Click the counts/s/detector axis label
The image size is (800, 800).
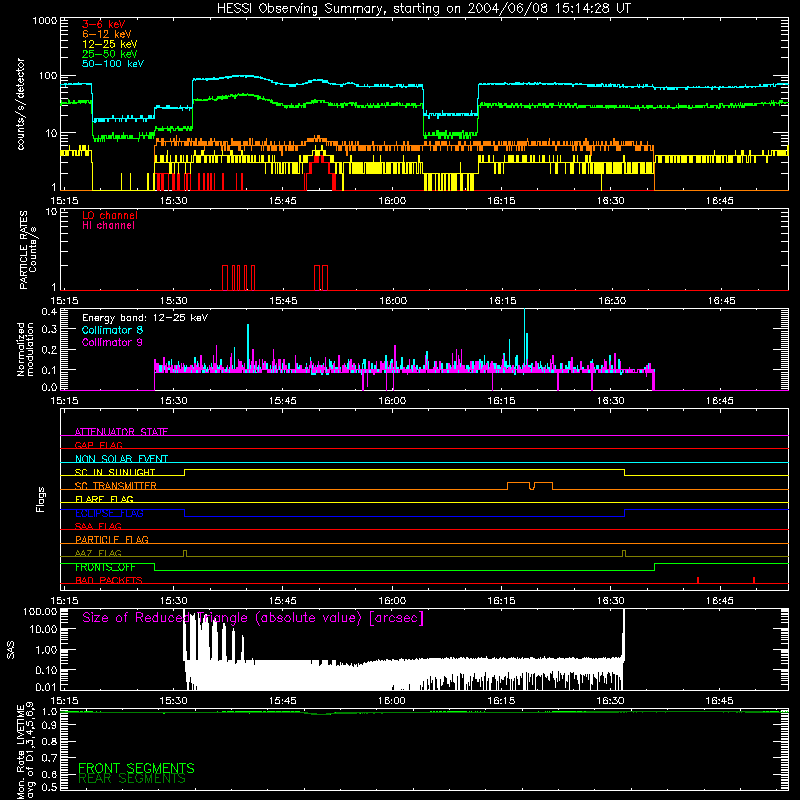pyautogui.click(x=20, y=104)
